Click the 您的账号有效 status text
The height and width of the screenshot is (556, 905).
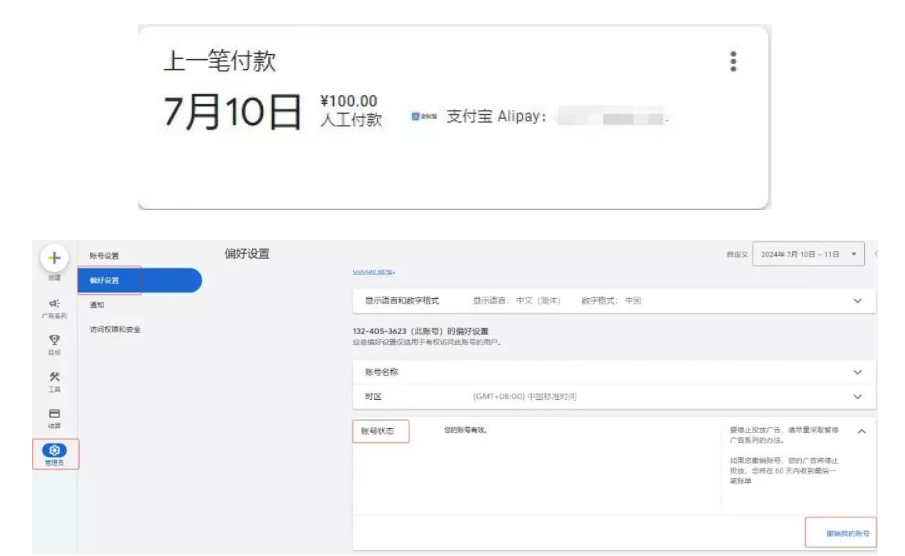(465, 430)
